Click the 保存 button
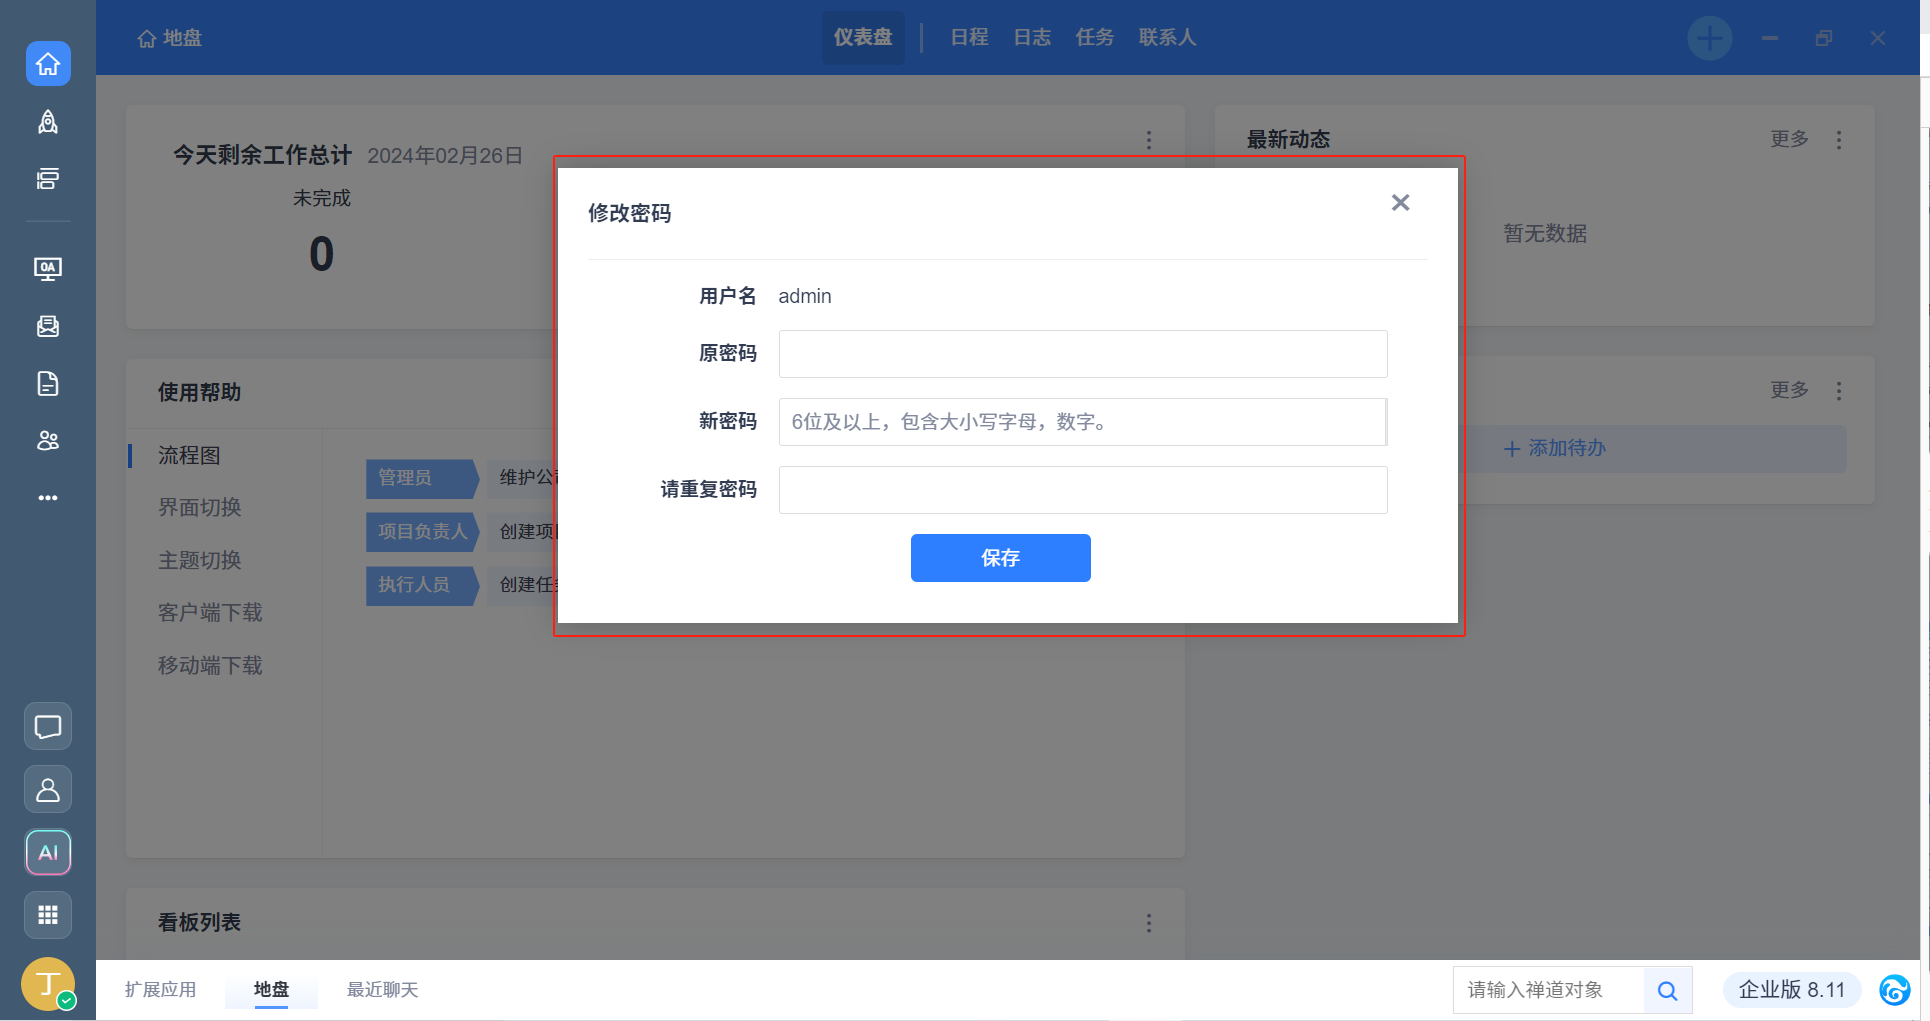Viewport: 1930px width, 1021px height. point(1001,558)
